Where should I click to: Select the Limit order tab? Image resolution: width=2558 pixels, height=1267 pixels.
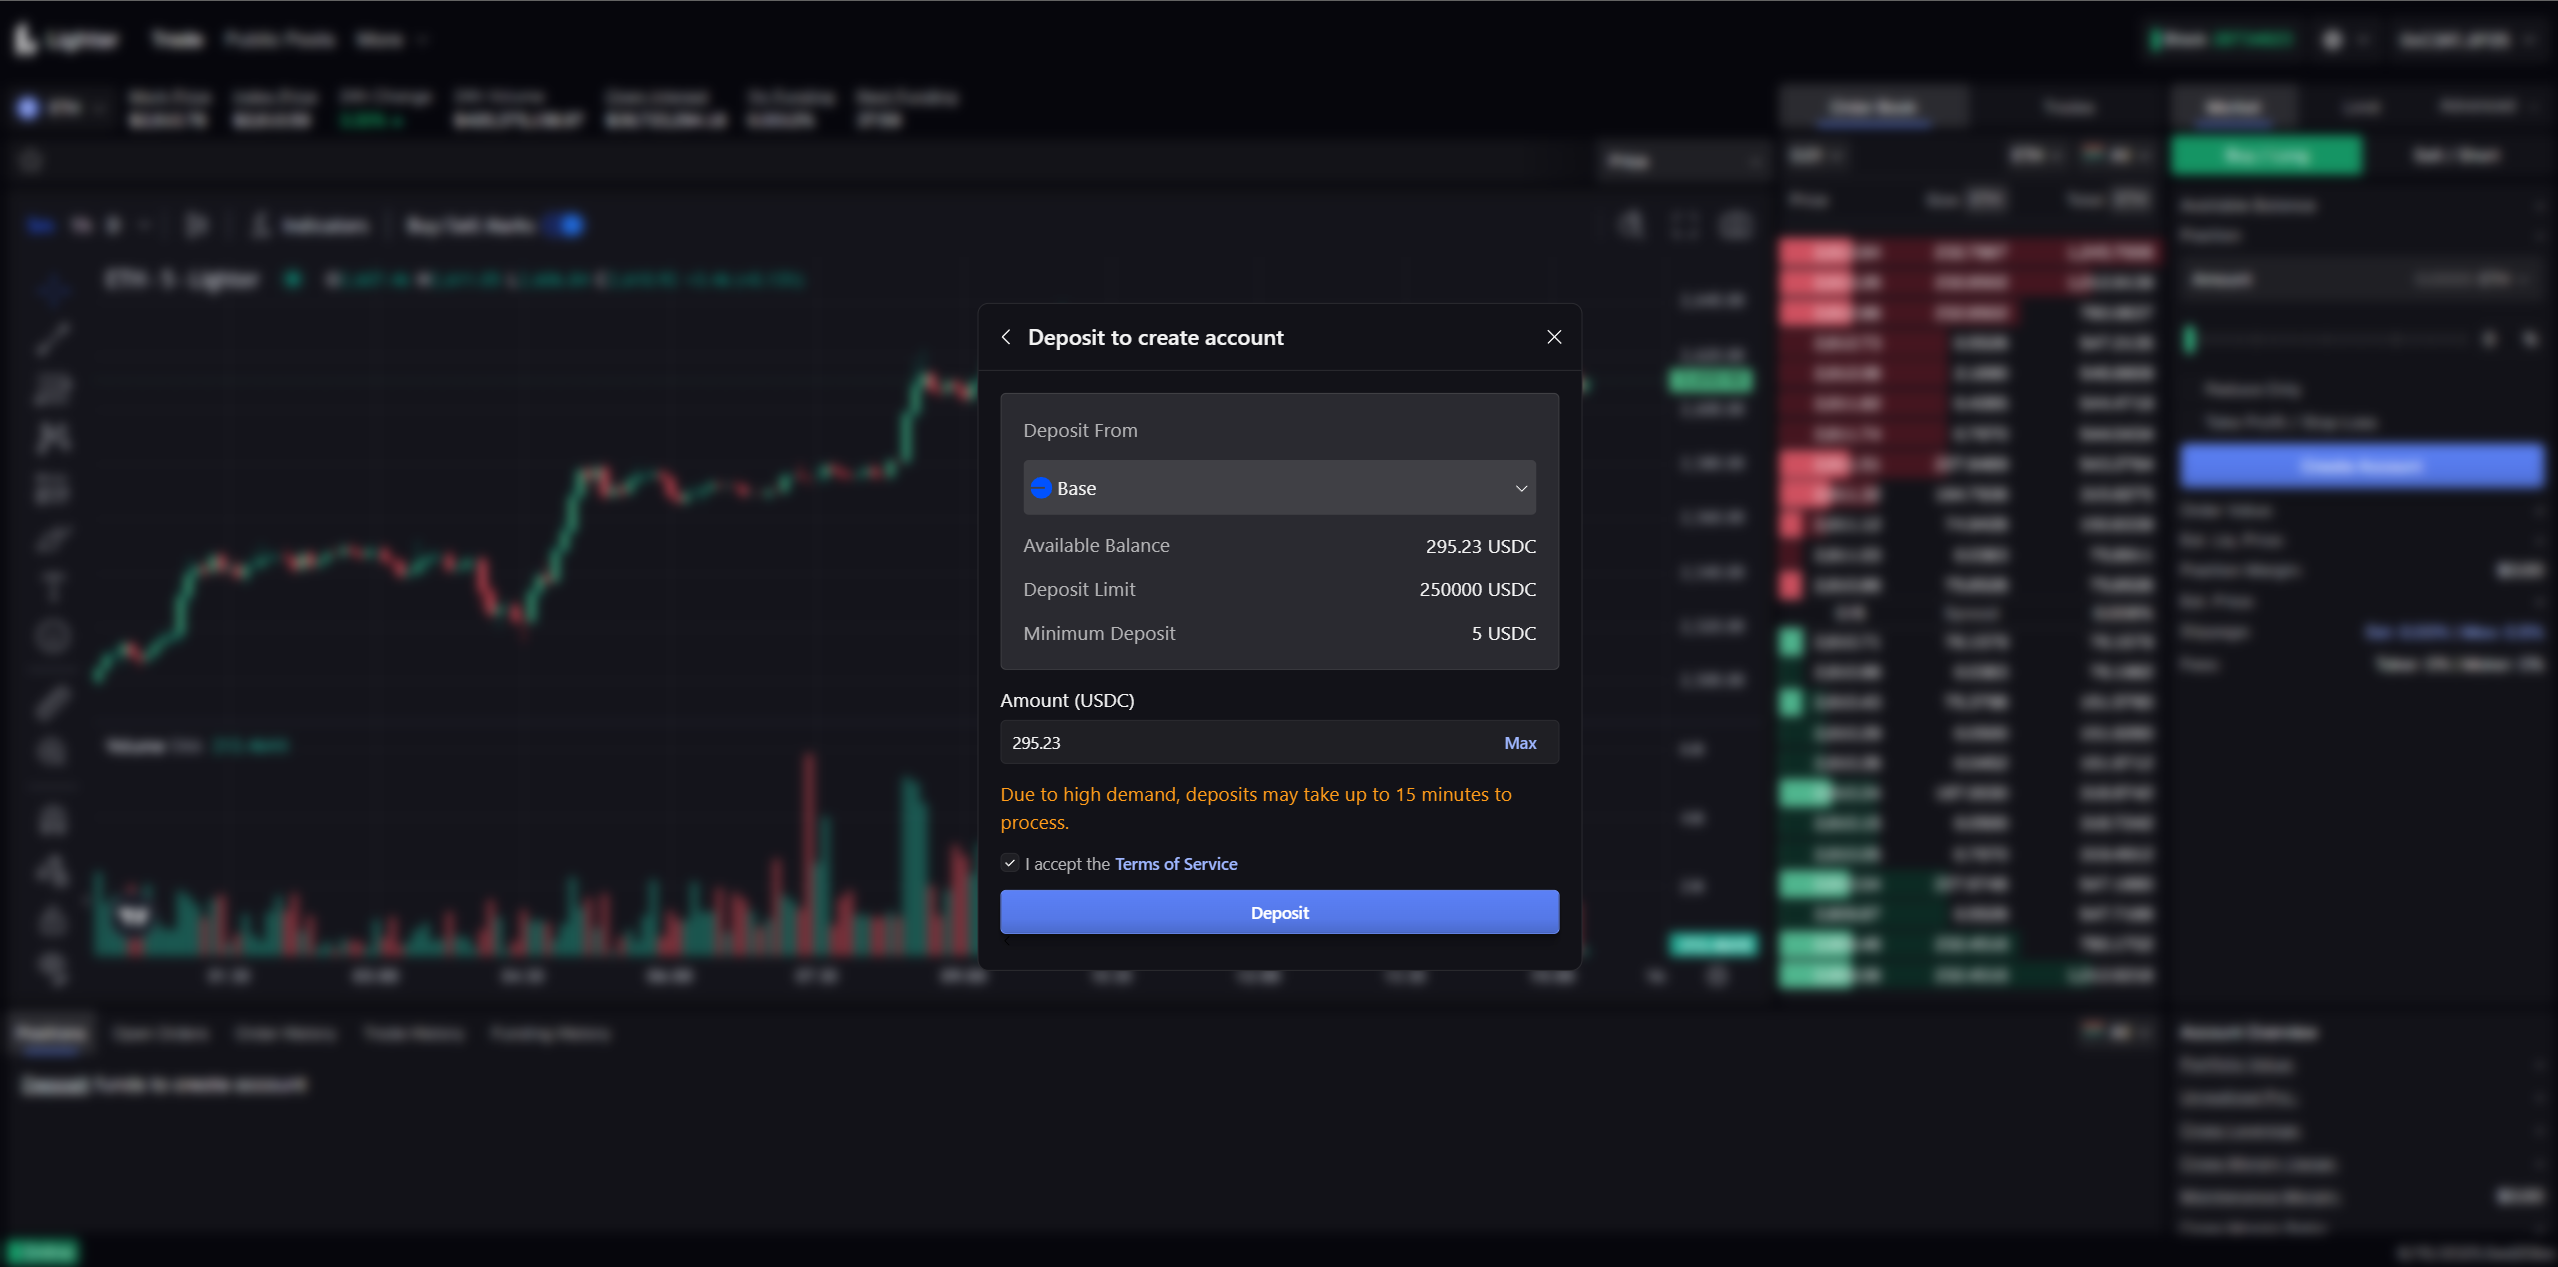click(x=2362, y=107)
